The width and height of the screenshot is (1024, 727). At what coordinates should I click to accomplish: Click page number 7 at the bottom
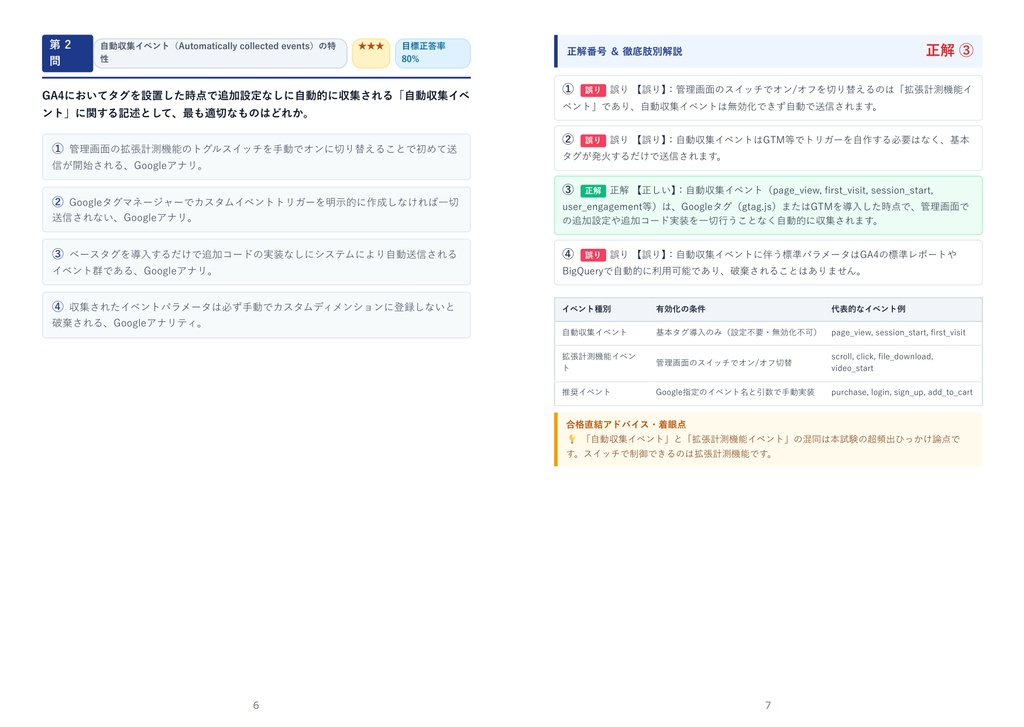point(768,705)
